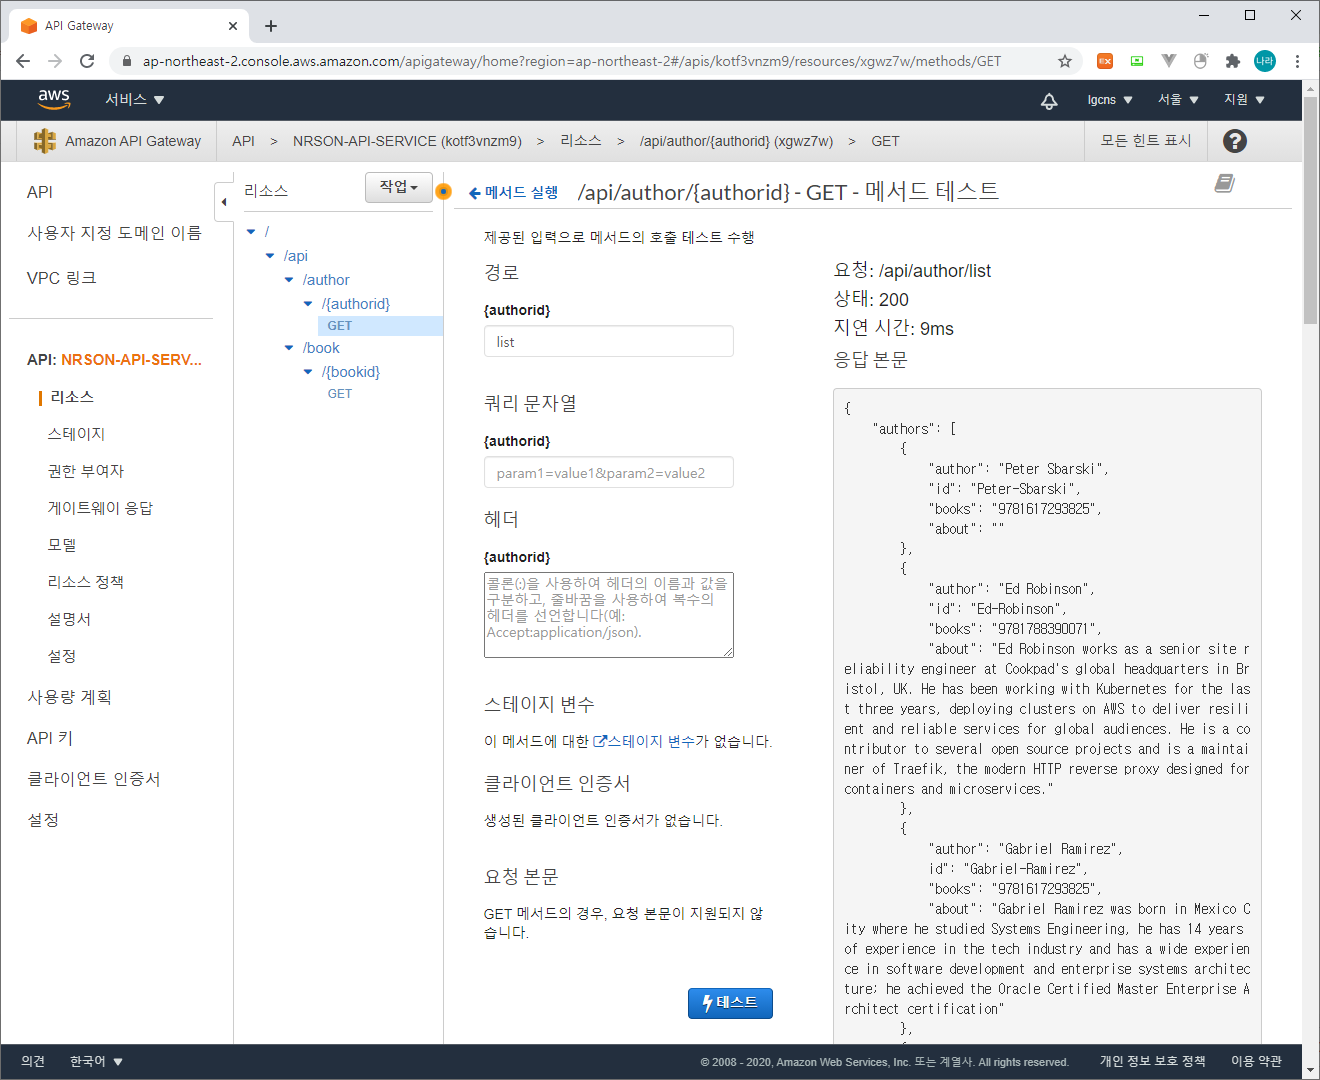
Task: Collapse the /book tree node
Action: 289,348
